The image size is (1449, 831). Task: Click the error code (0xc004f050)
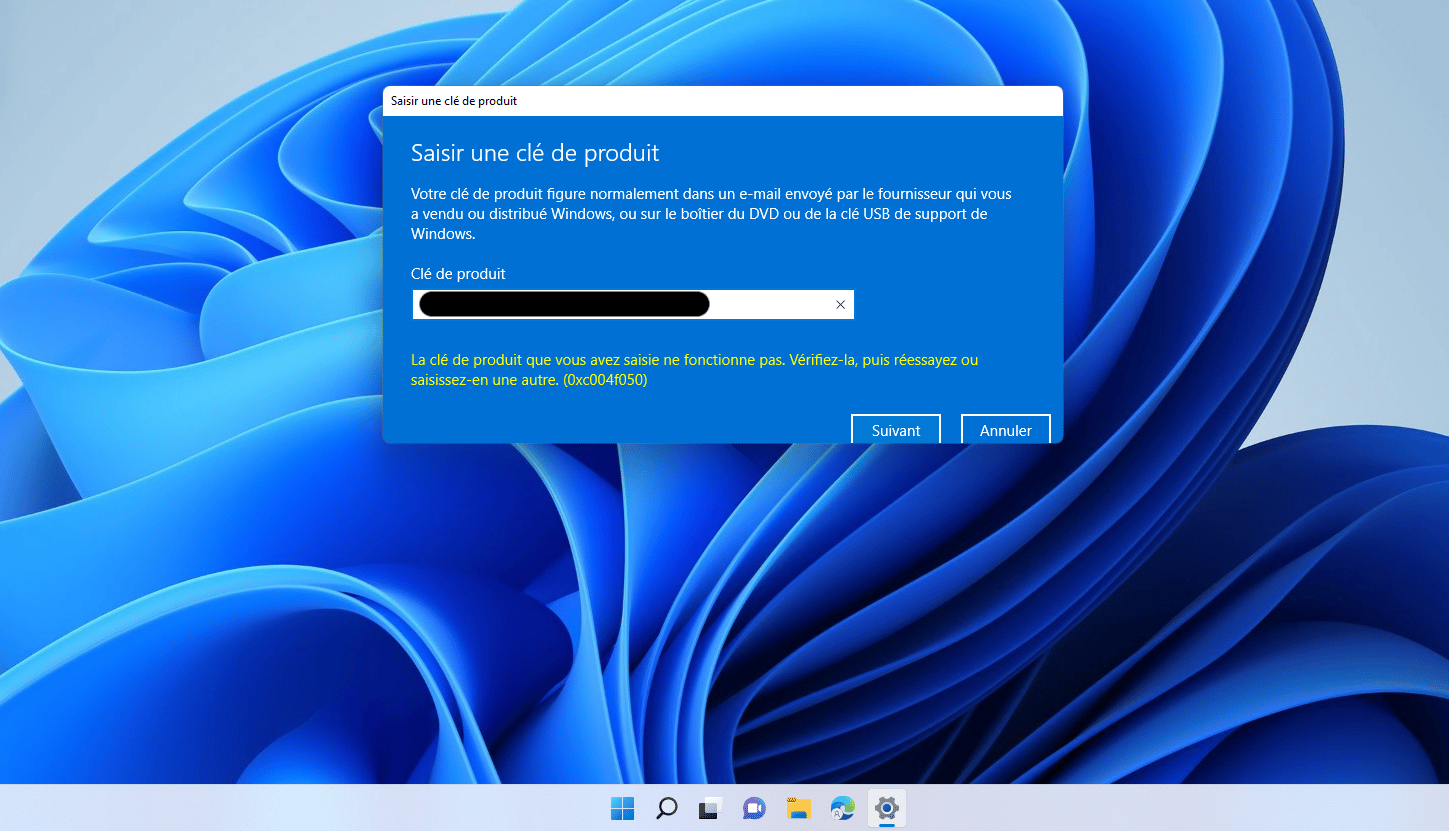pos(605,380)
